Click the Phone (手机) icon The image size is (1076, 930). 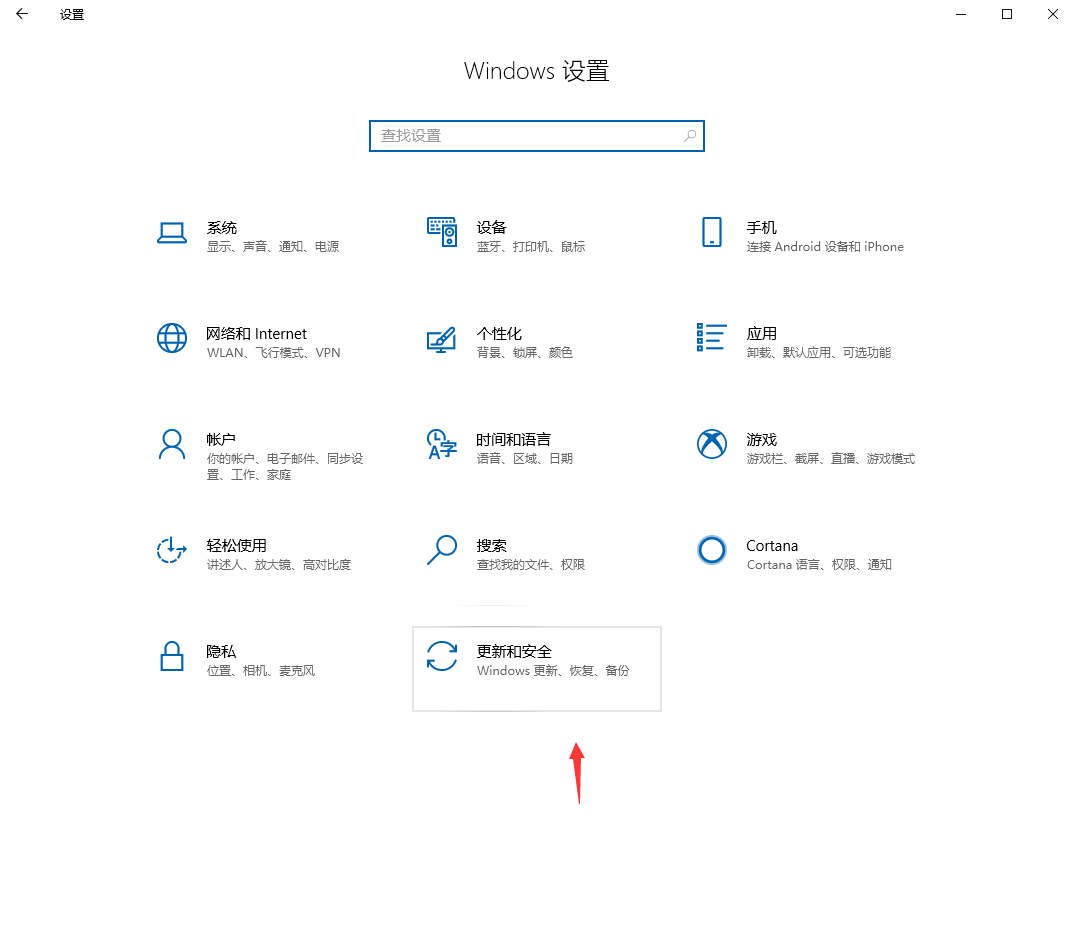tap(712, 232)
